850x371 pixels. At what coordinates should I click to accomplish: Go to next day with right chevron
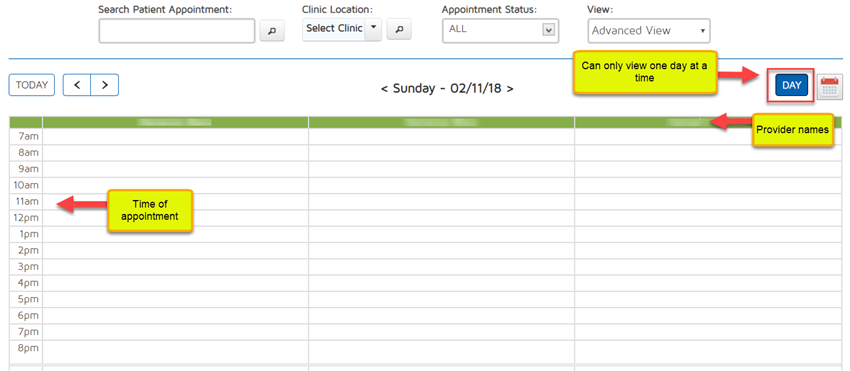tap(105, 85)
